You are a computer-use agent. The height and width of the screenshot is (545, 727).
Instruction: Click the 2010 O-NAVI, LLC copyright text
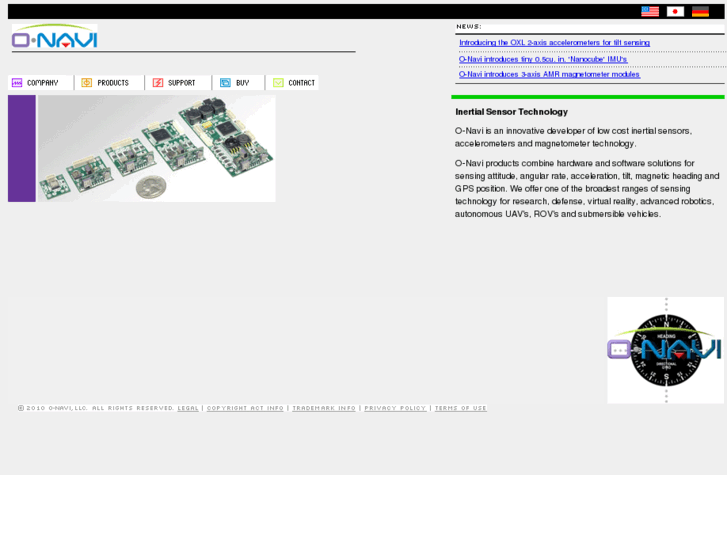point(96,408)
